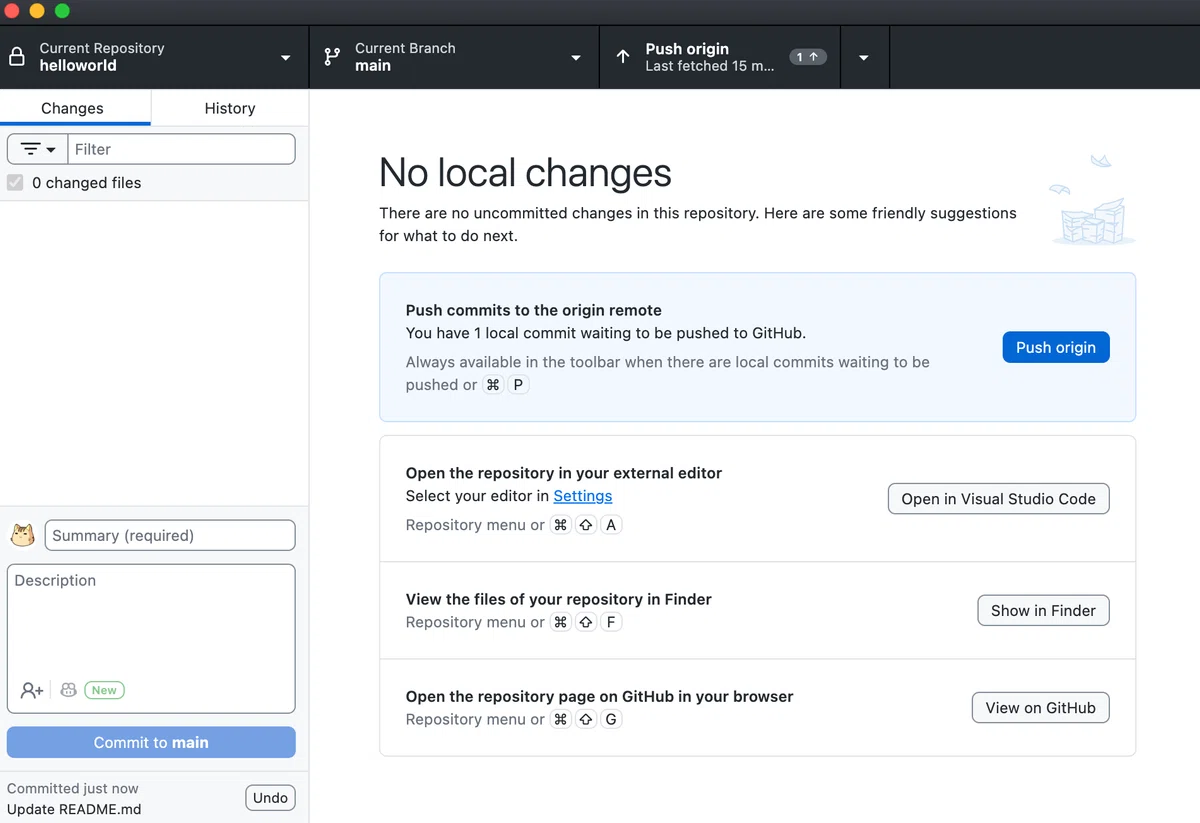Undo the last commit
1200x823 pixels.
[x=270, y=797]
